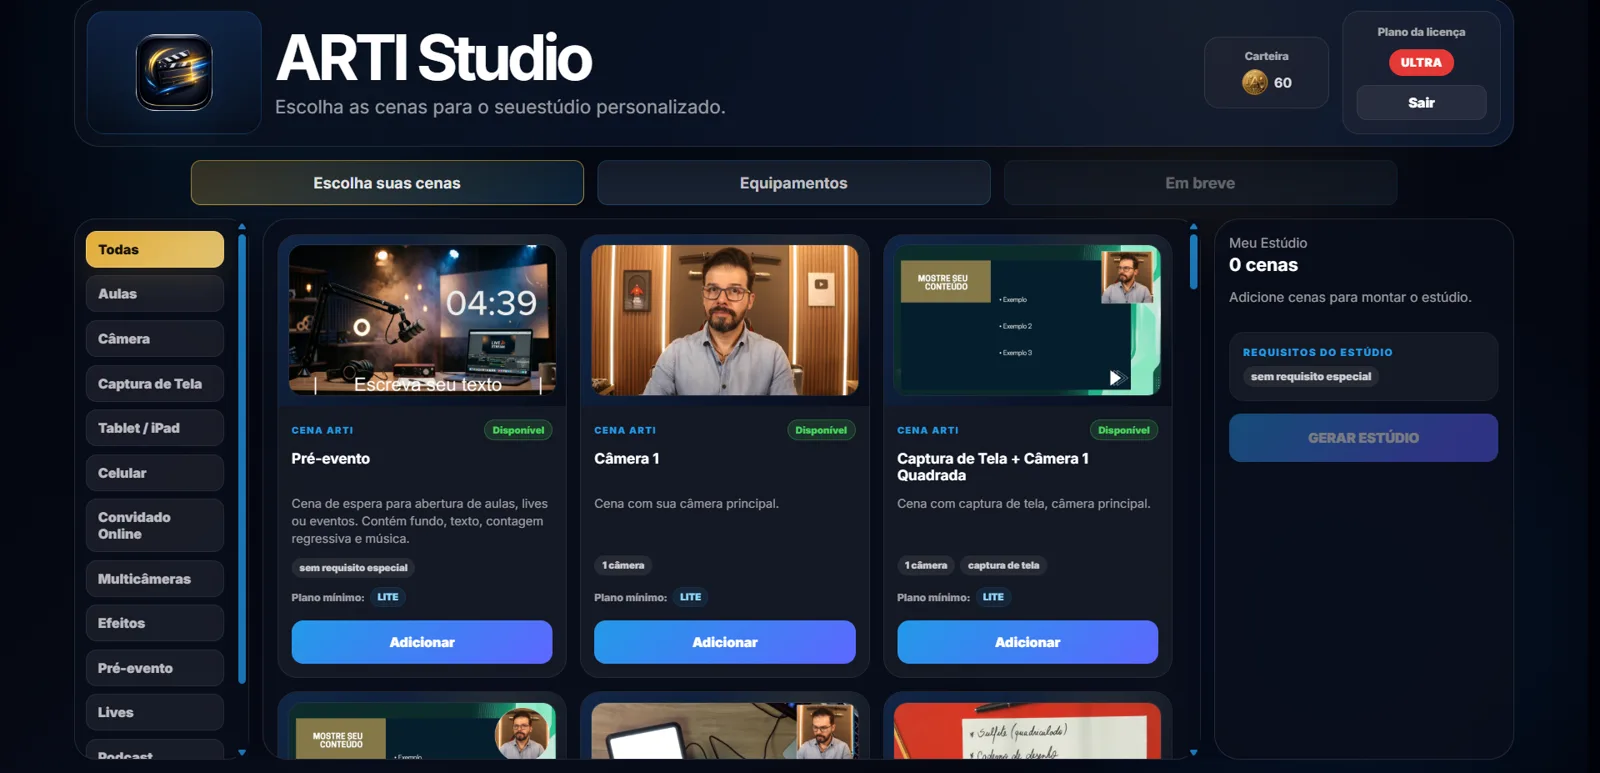
Task: Add the Pré-evento scene
Action: click(x=422, y=642)
